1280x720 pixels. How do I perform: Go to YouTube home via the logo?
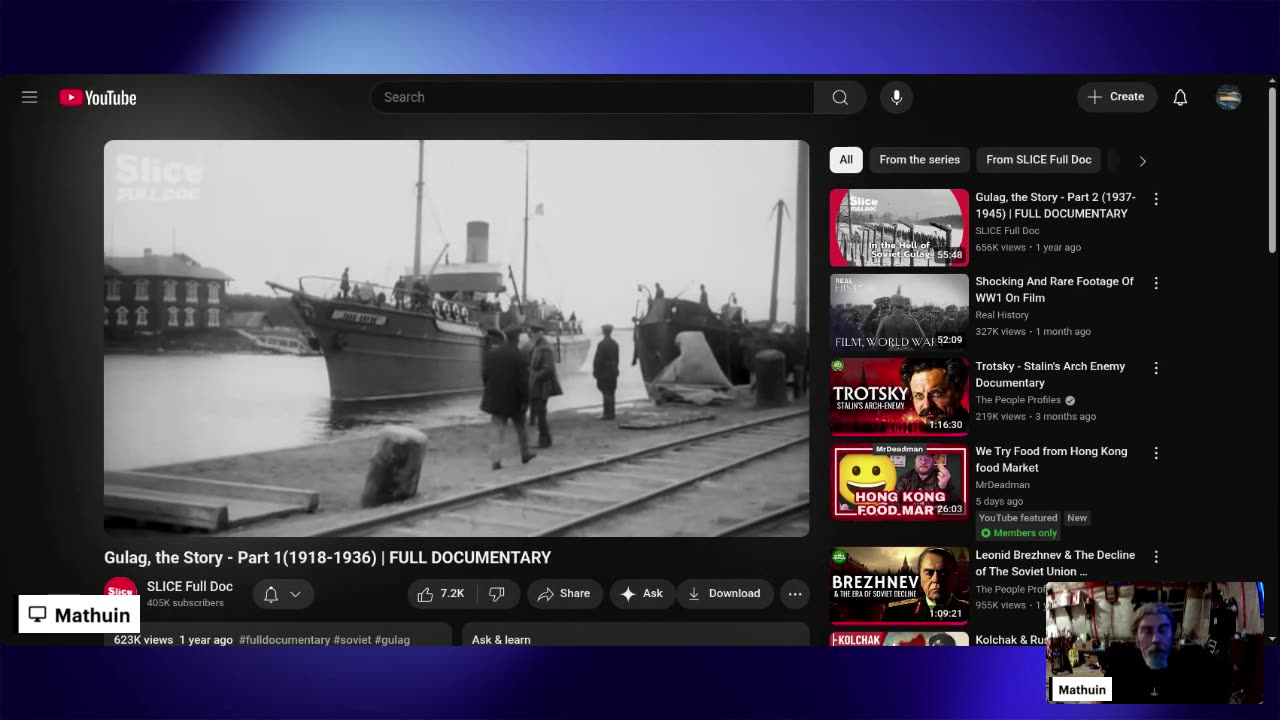(98, 97)
